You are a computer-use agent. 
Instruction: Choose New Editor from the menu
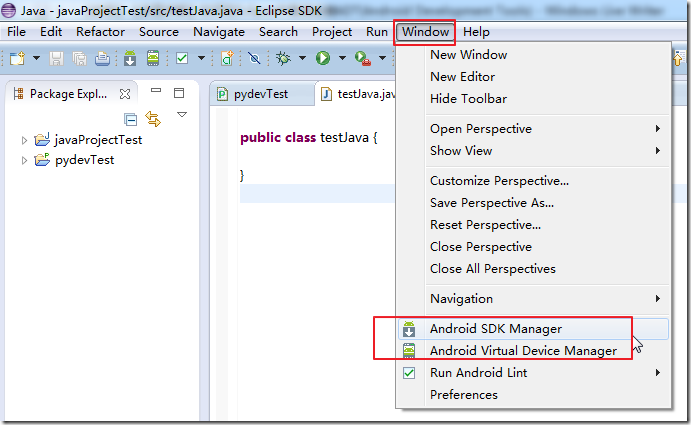pyautogui.click(x=534, y=77)
